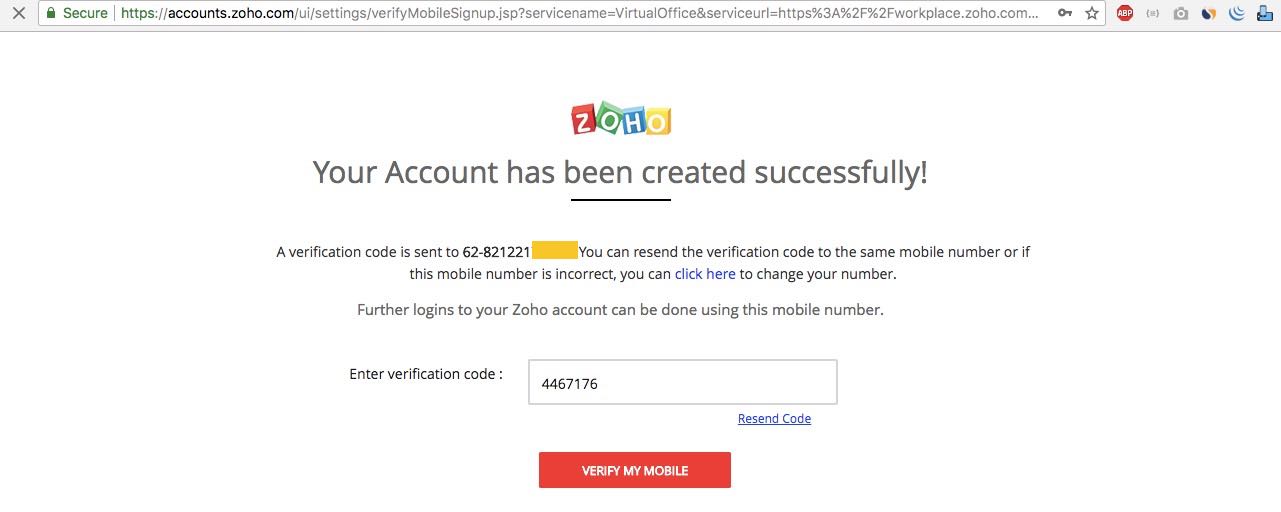
Task: Click the mobile device extension icon
Action: [1264, 14]
